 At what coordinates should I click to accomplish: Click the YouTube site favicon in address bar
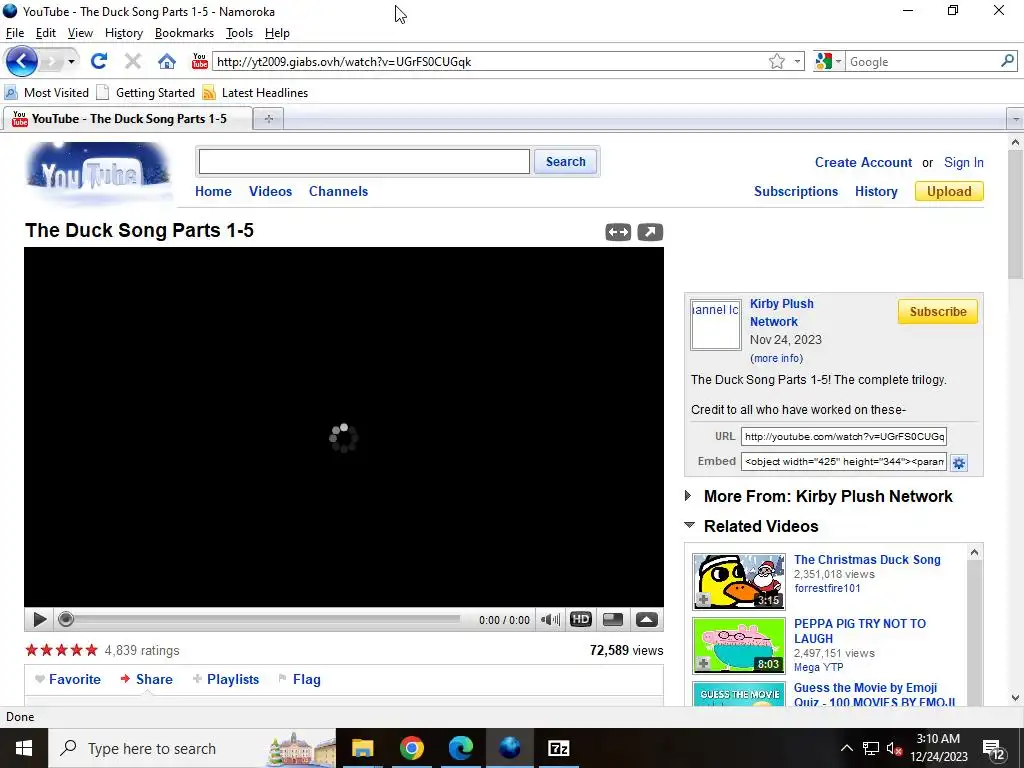(x=200, y=61)
